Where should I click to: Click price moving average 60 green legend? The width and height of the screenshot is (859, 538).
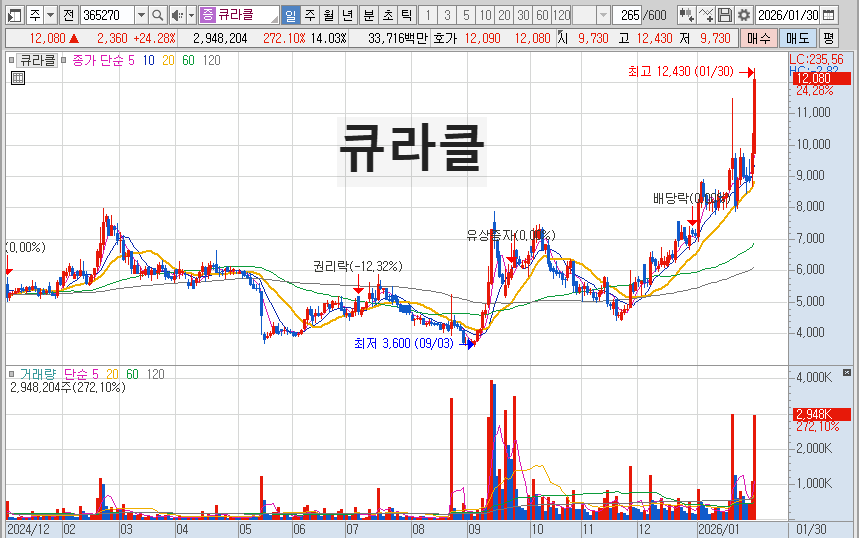tap(188, 60)
